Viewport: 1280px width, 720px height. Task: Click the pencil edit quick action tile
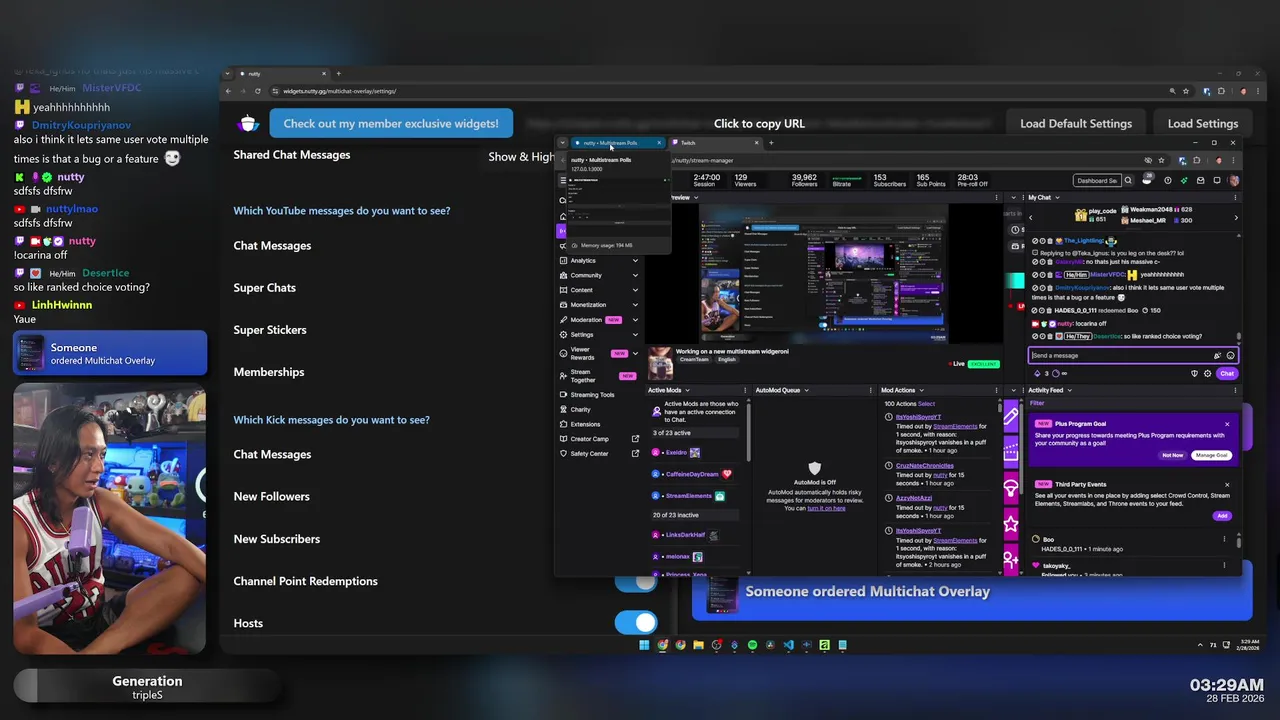(1011, 418)
